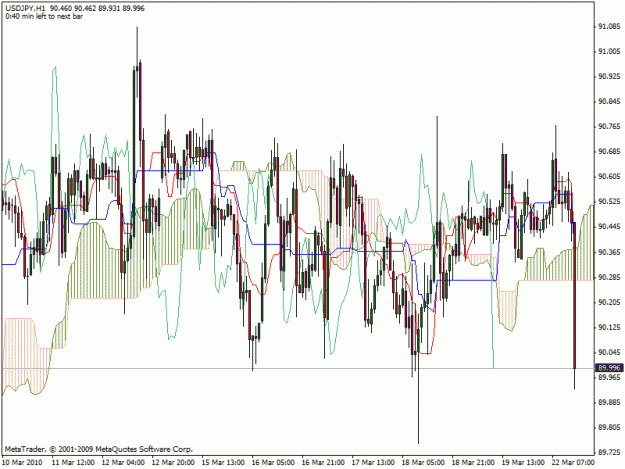Click the 90.205 price level label
The width and height of the screenshot is (625, 469).
[609, 302]
